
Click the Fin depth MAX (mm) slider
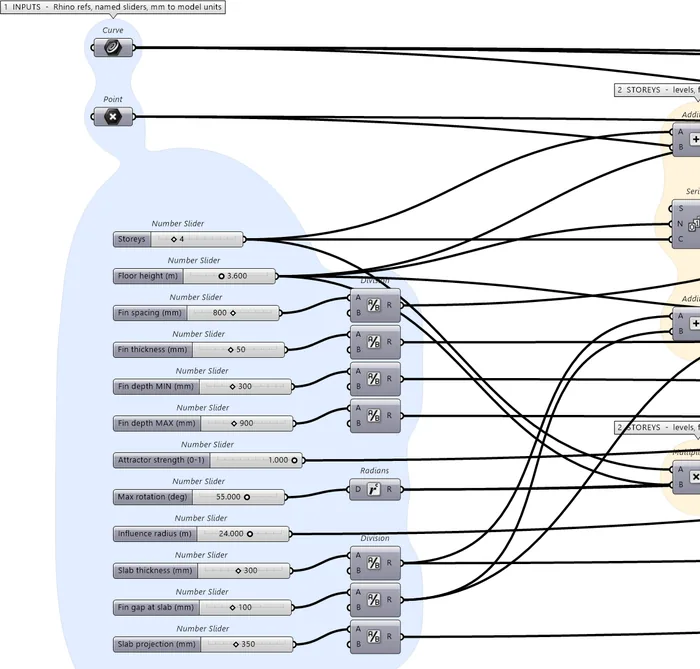[x=203, y=423]
